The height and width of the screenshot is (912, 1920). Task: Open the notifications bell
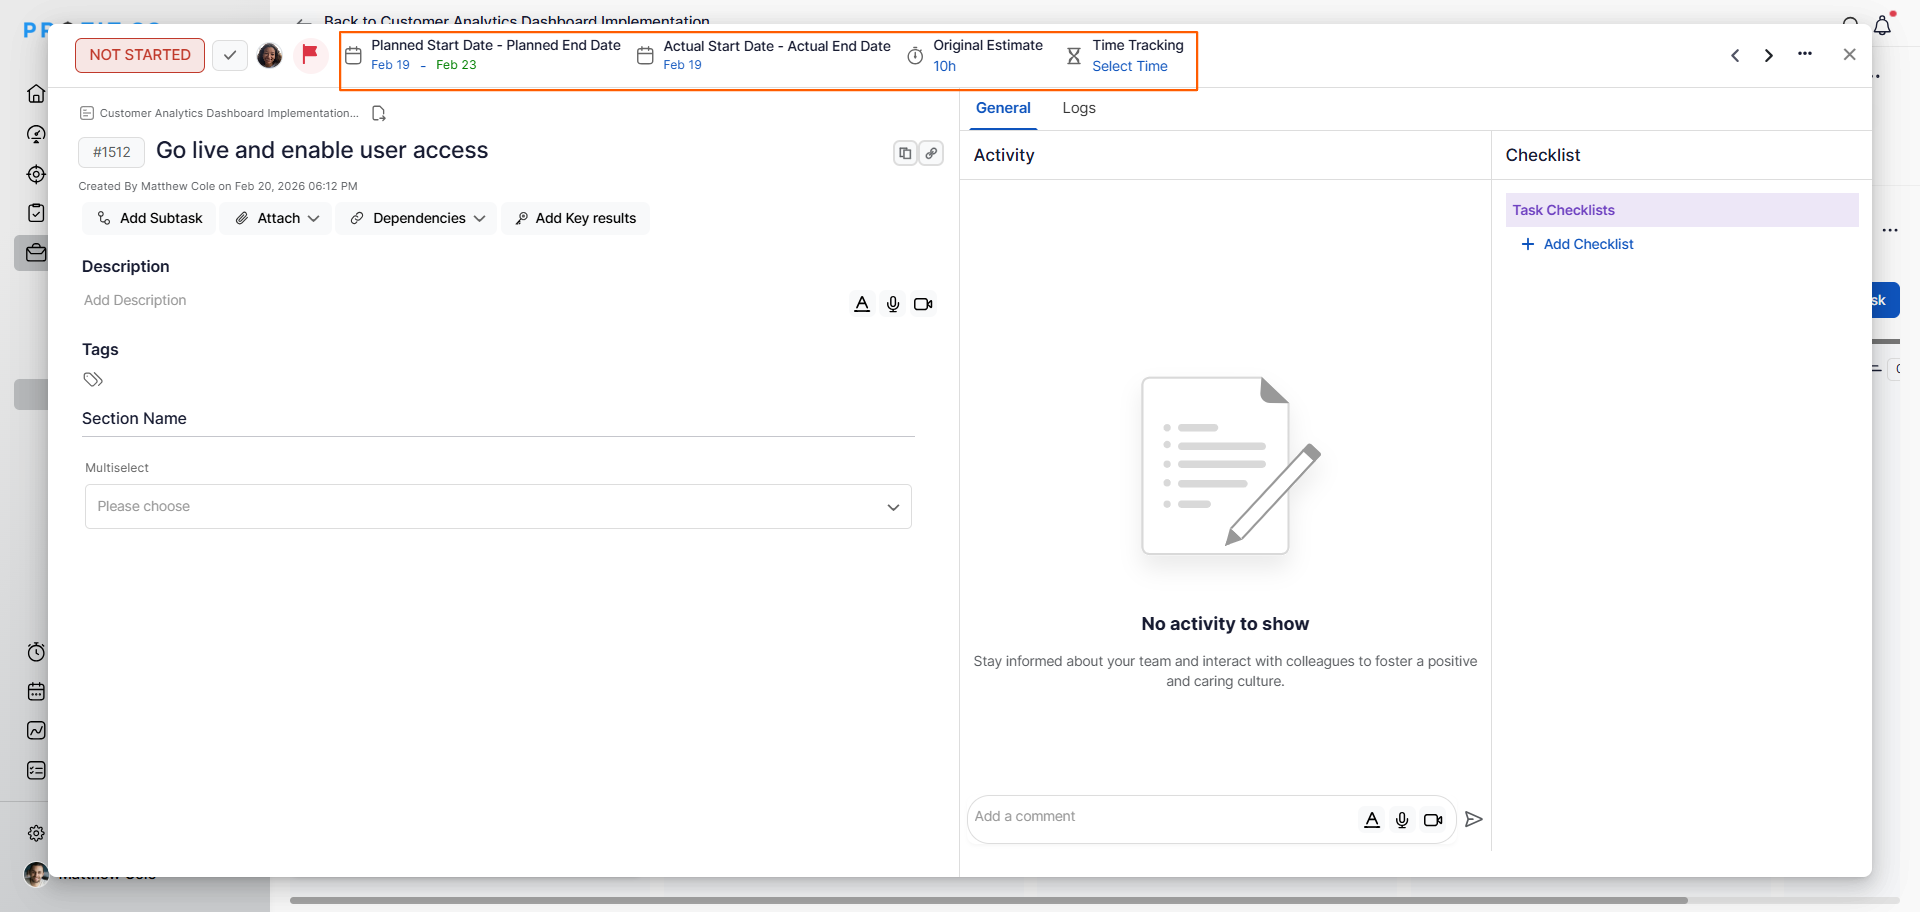pos(1882,26)
